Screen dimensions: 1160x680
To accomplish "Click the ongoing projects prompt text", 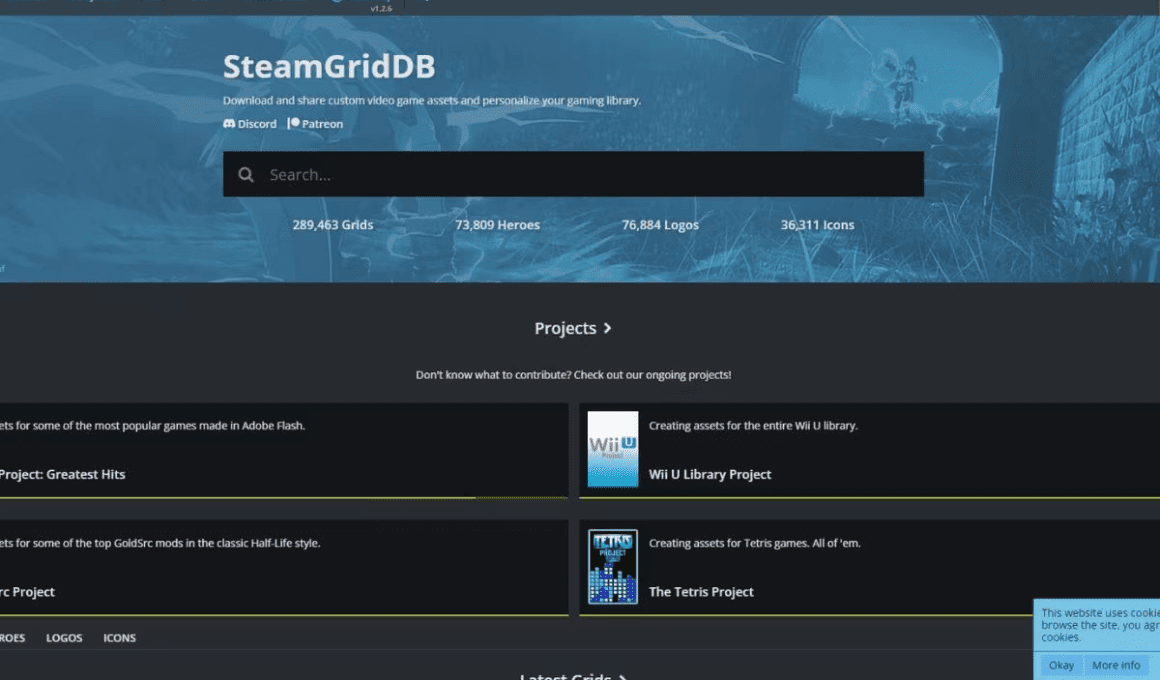I will click(x=573, y=375).
